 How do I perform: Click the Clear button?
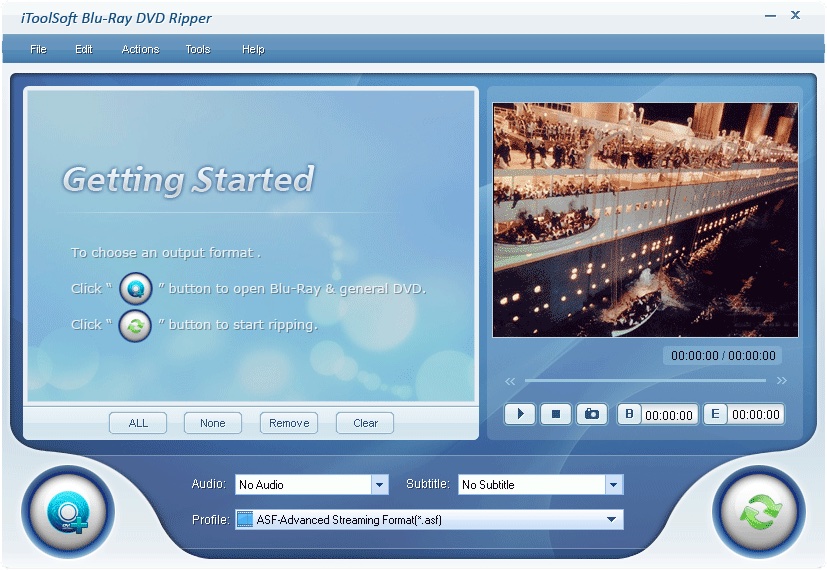[365, 423]
